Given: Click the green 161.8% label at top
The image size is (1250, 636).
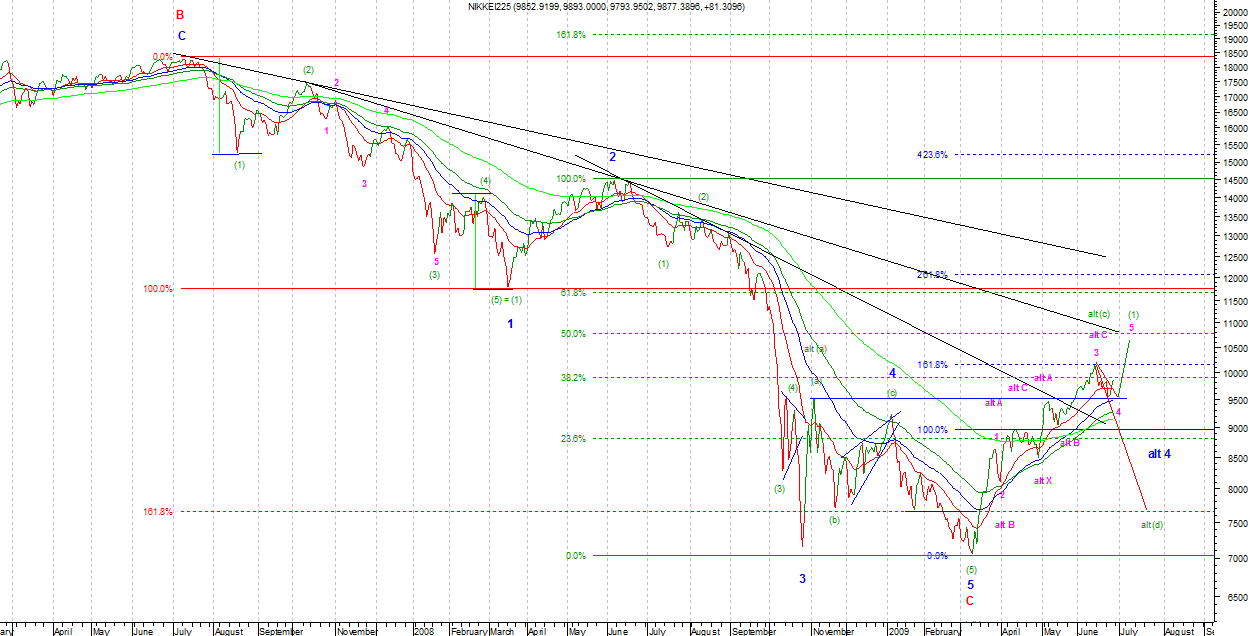Looking at the screenshot, I should 570,35.
